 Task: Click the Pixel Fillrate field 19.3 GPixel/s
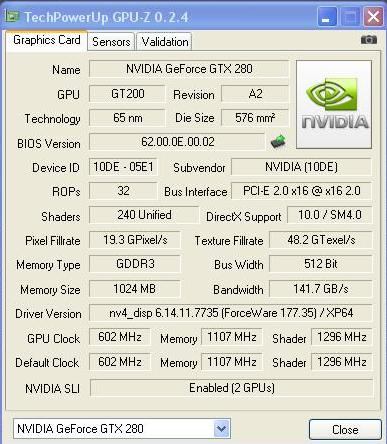[x=135, y=240]
